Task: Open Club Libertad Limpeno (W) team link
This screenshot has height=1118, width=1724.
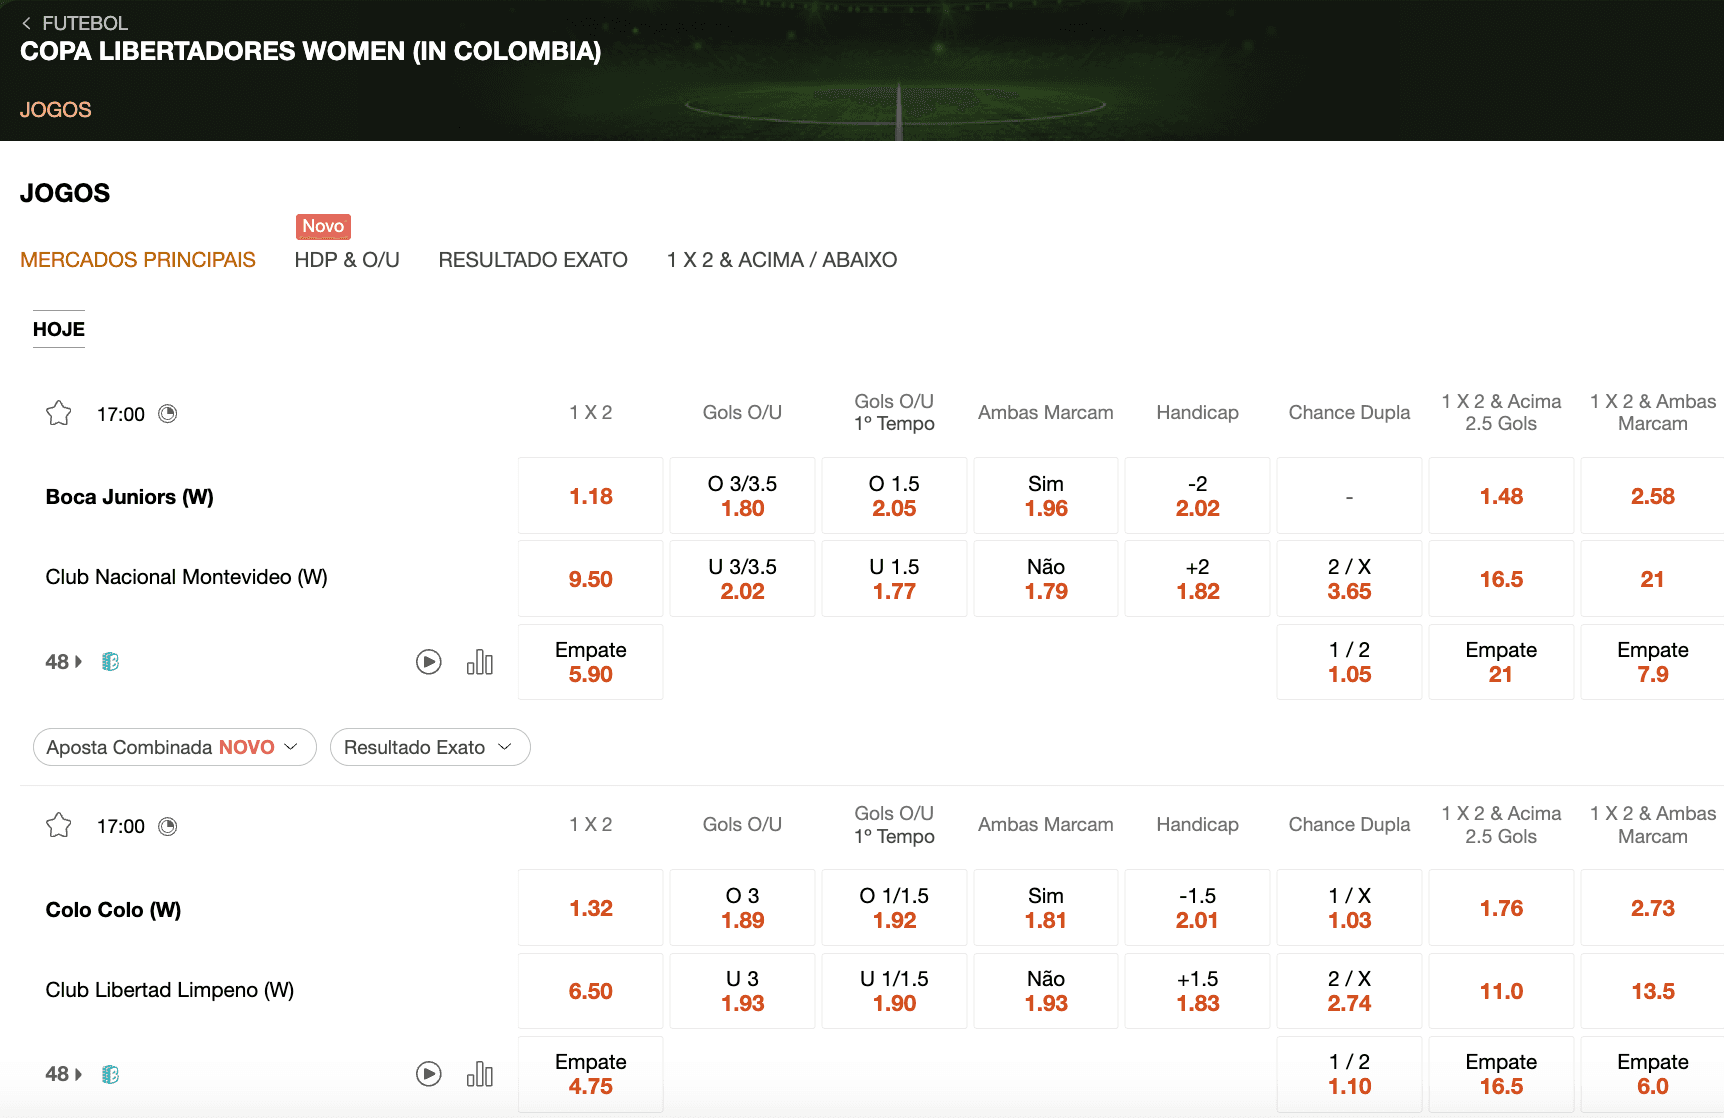Action: click(x=170, y=990)
